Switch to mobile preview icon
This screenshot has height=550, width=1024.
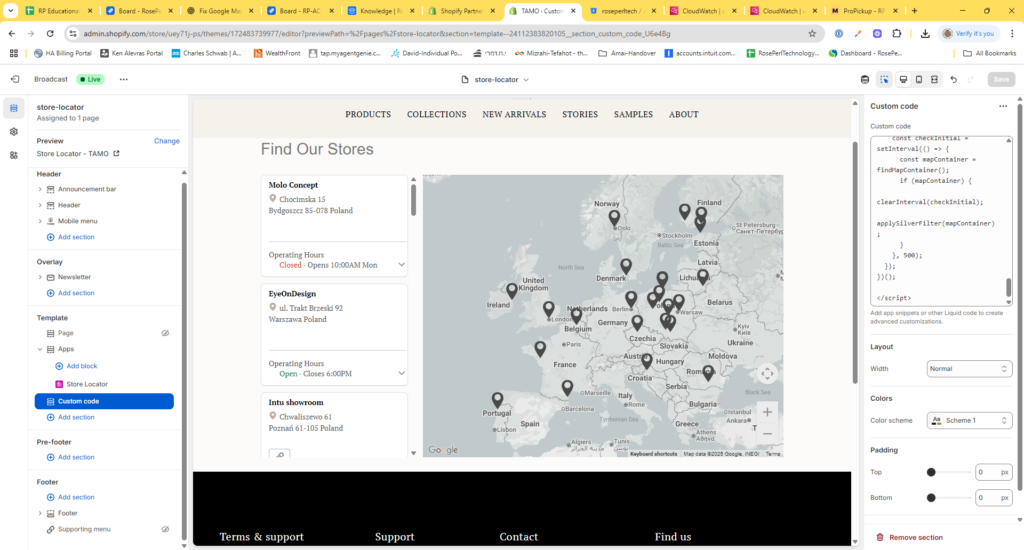coord(919,79)
